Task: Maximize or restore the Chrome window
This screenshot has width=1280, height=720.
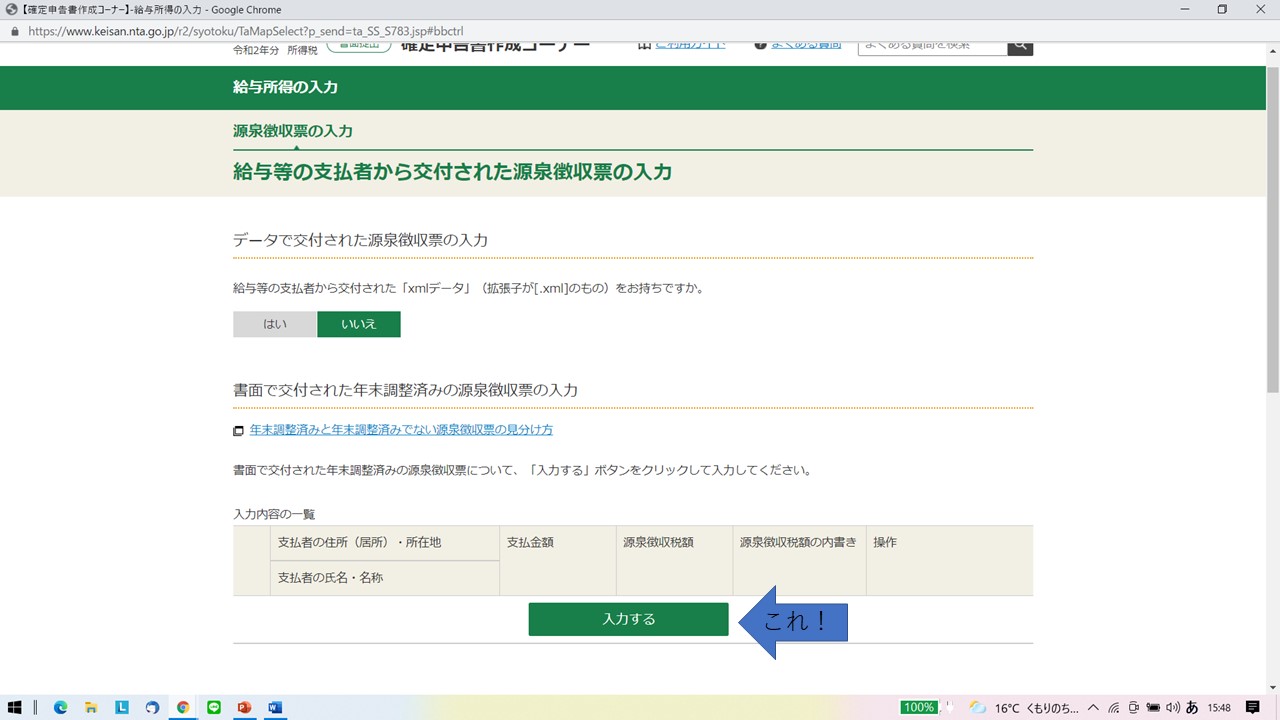Action: point(1221,10)
